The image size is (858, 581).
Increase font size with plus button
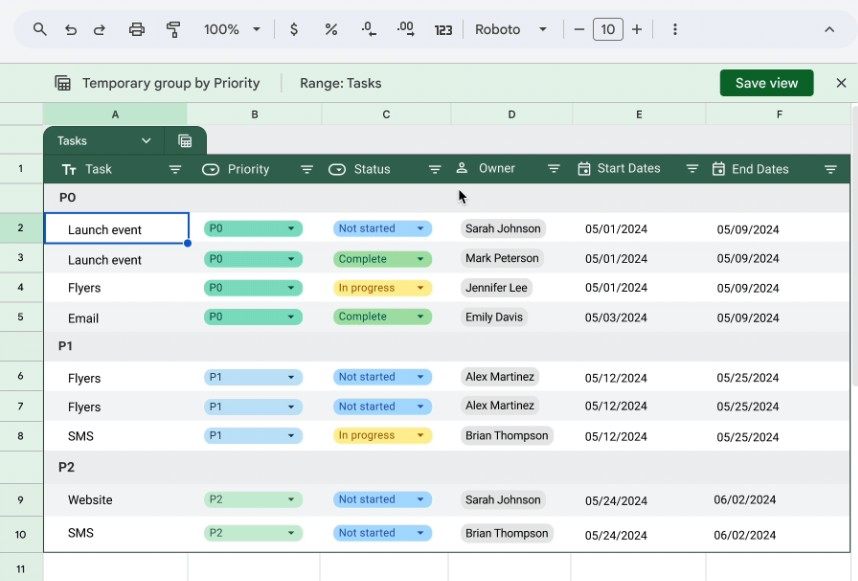coord(637,30)
